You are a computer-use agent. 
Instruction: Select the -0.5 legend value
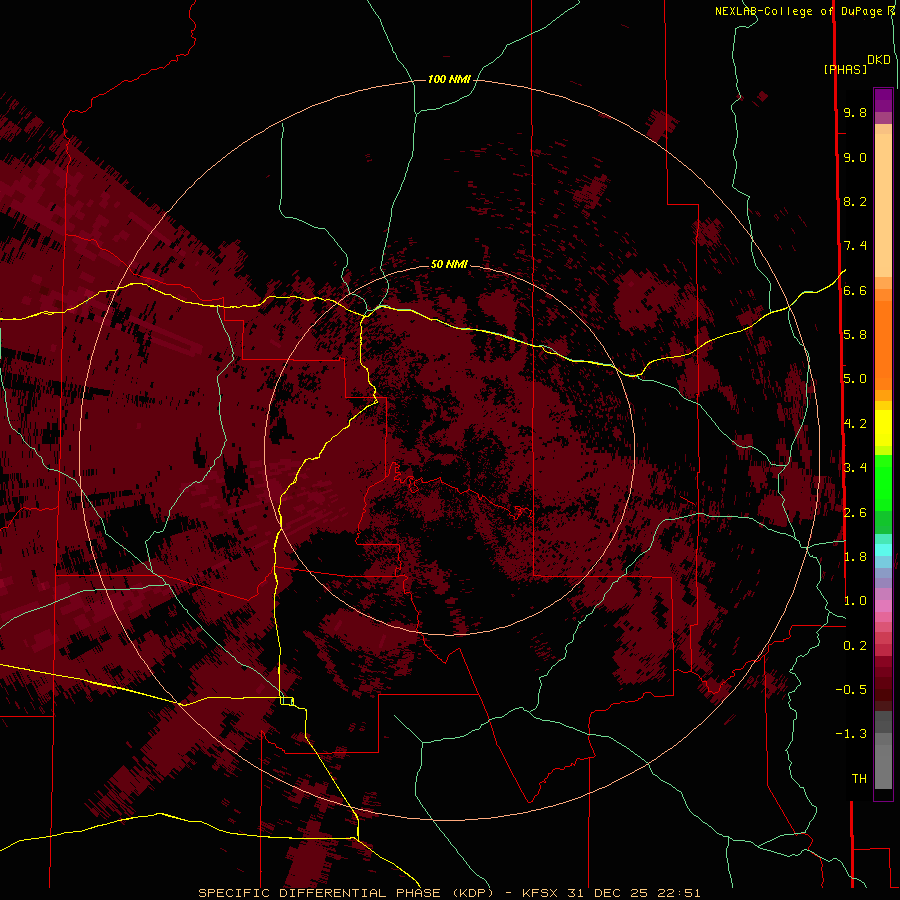pos(851,690)
